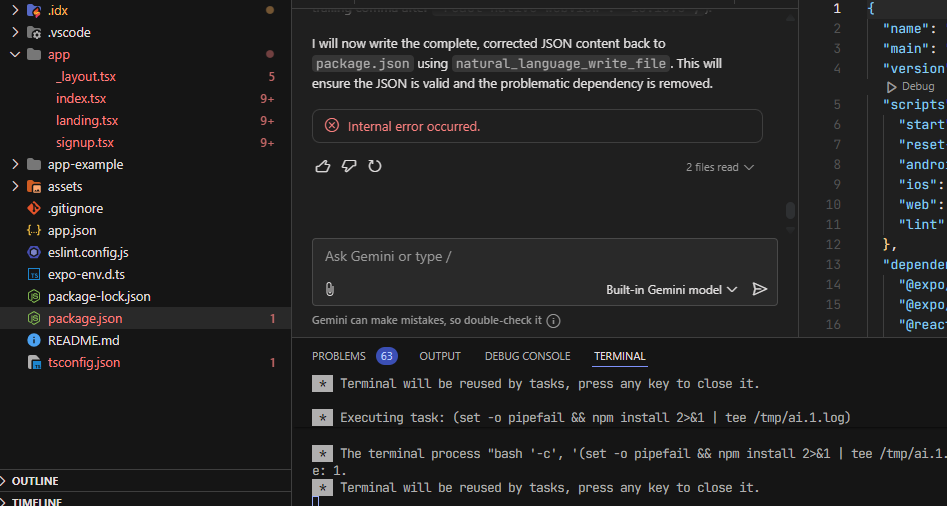The width and height of the screenshot is (947, 506).
Task: Open package-lock.json in explorer
Action: (99, 296)
